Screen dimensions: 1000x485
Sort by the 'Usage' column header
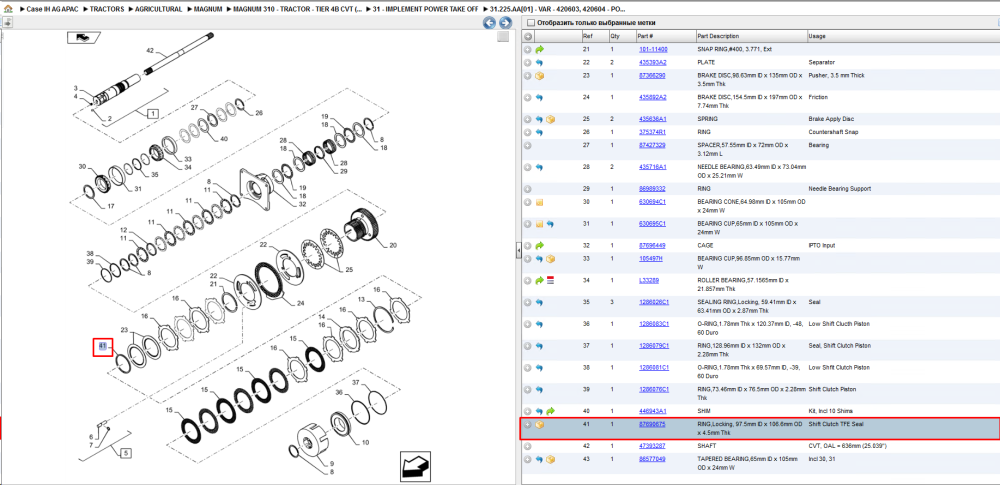point(902,36)
